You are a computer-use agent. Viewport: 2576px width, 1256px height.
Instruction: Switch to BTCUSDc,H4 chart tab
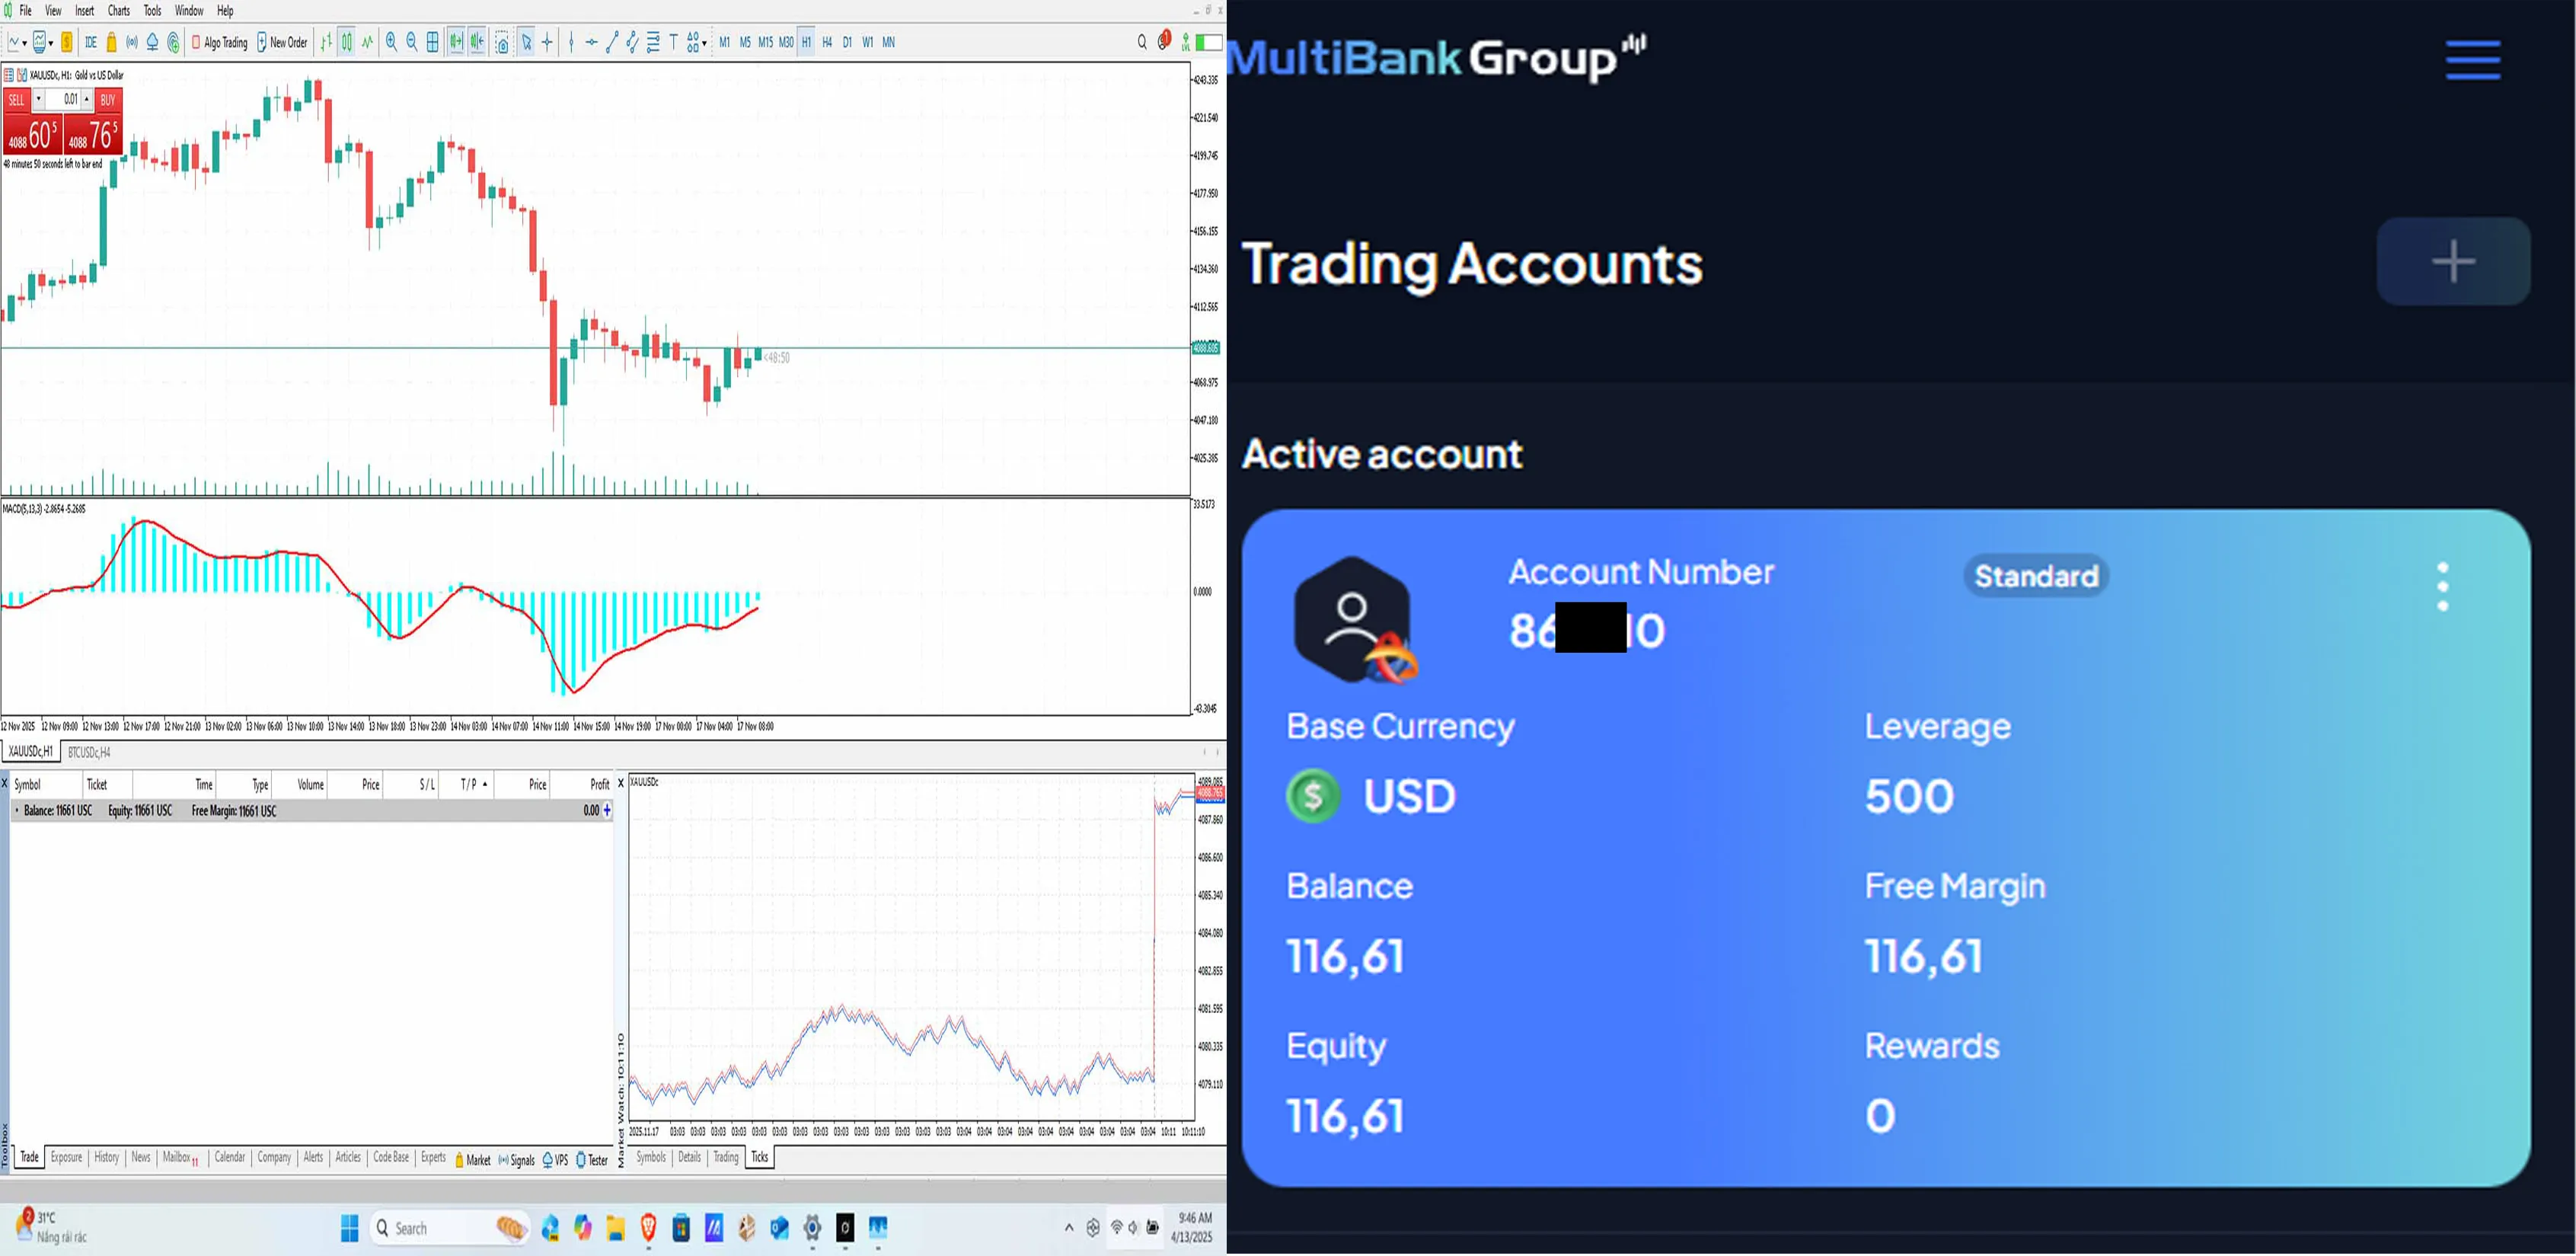pyautogui.click(x=89, y=752)
